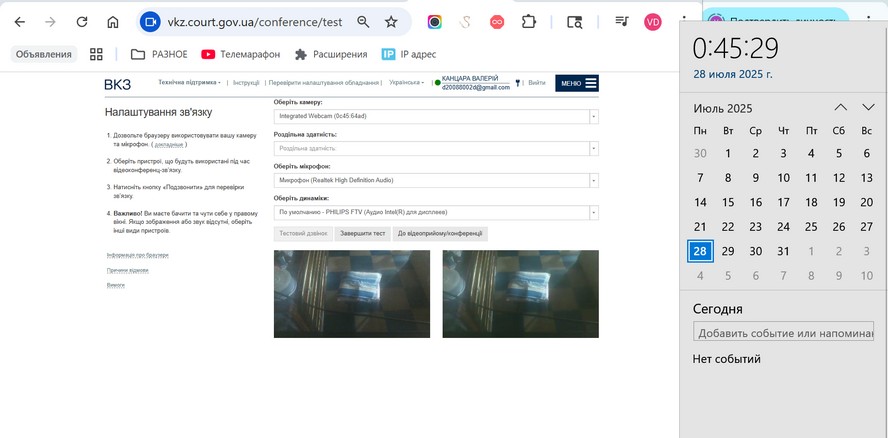
Task: Open the apps grid icon in bookmarks bar
Action: click(96, 54)
